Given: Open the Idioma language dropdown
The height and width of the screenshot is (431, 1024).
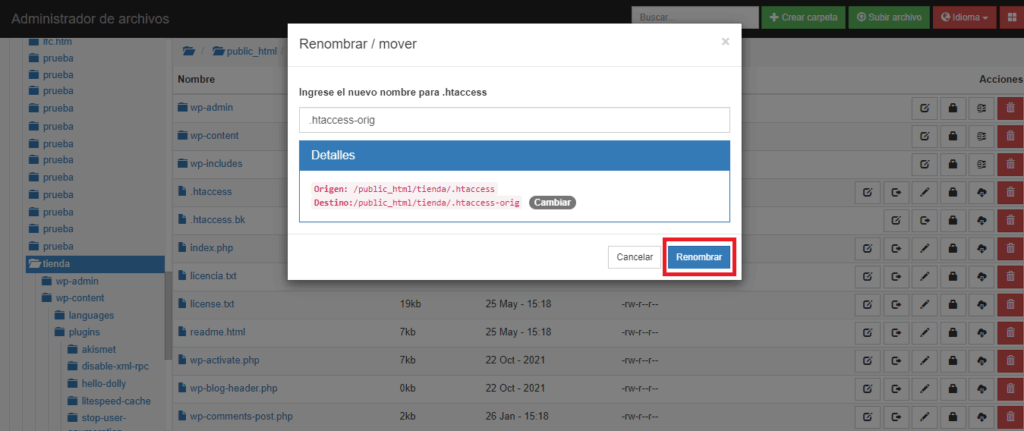Looking at the screenshot, I should [965, 18].
